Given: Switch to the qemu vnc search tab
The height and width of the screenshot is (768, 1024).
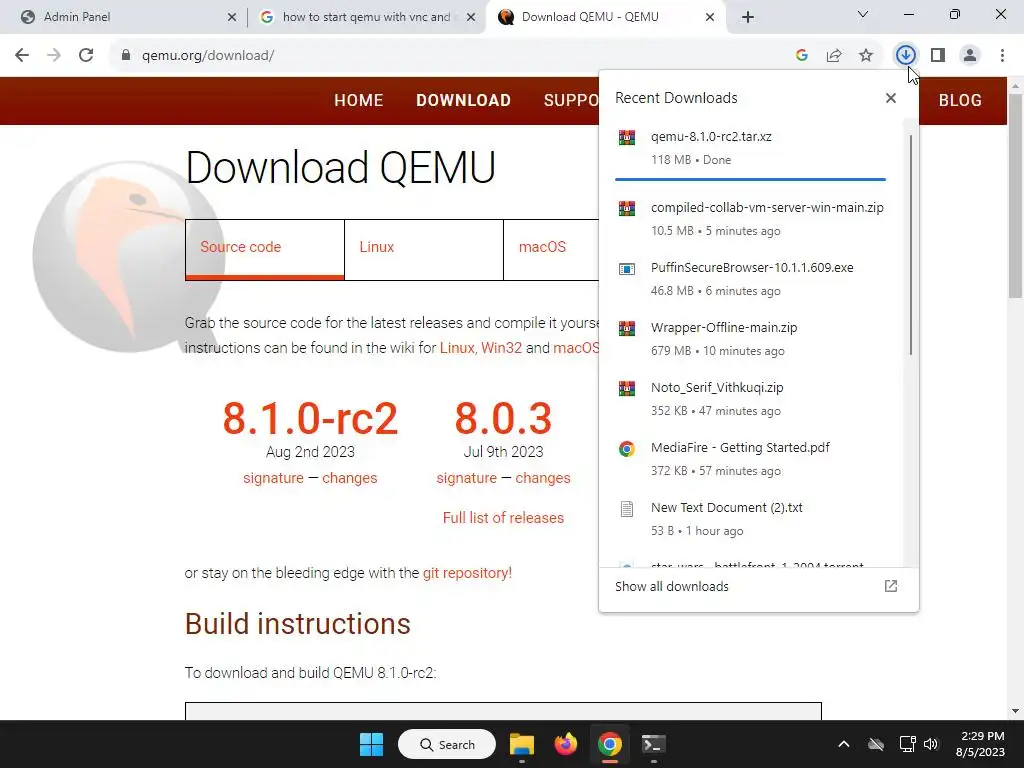Looking at the screenshot, I should [366, 17].
